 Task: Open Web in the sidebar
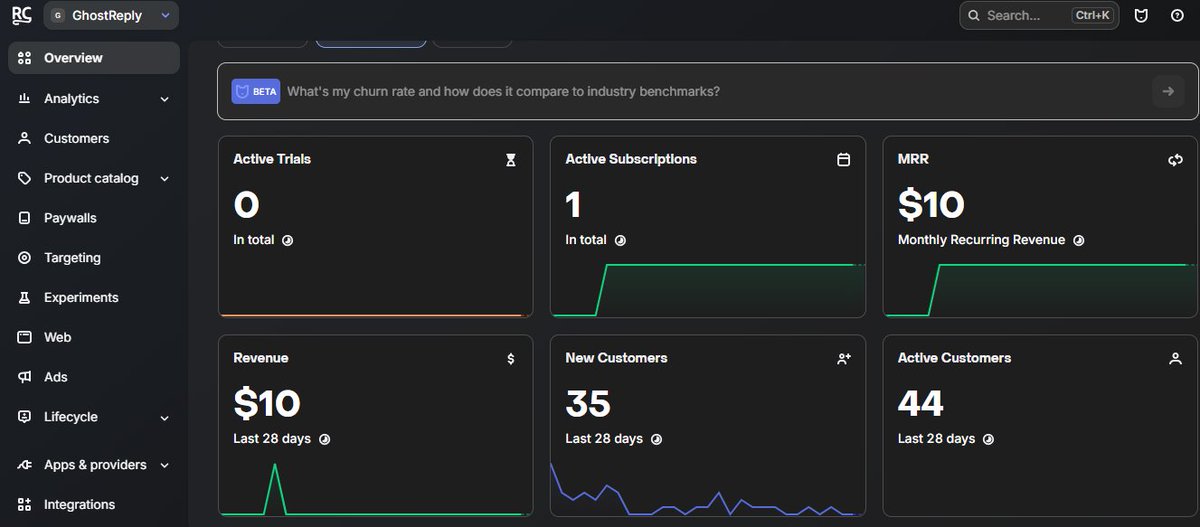pyautogui.click(x=94, y=337)
